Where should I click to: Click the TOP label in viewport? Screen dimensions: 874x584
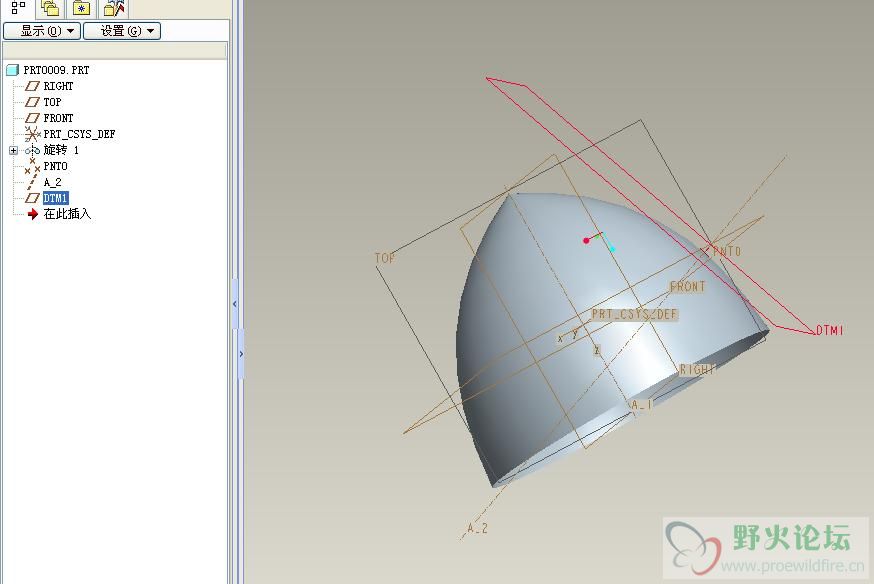tap(385, 258)
